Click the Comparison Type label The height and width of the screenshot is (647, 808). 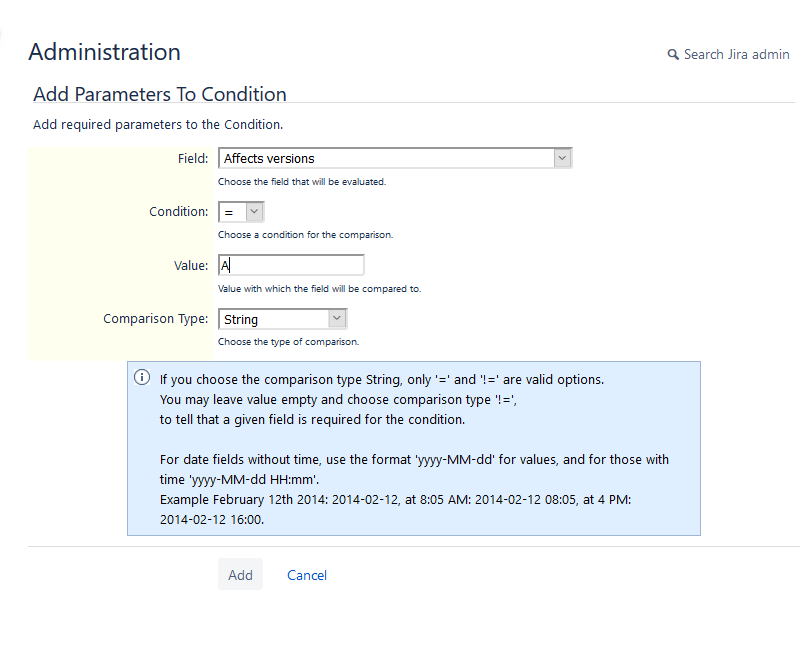click(156, 319)
